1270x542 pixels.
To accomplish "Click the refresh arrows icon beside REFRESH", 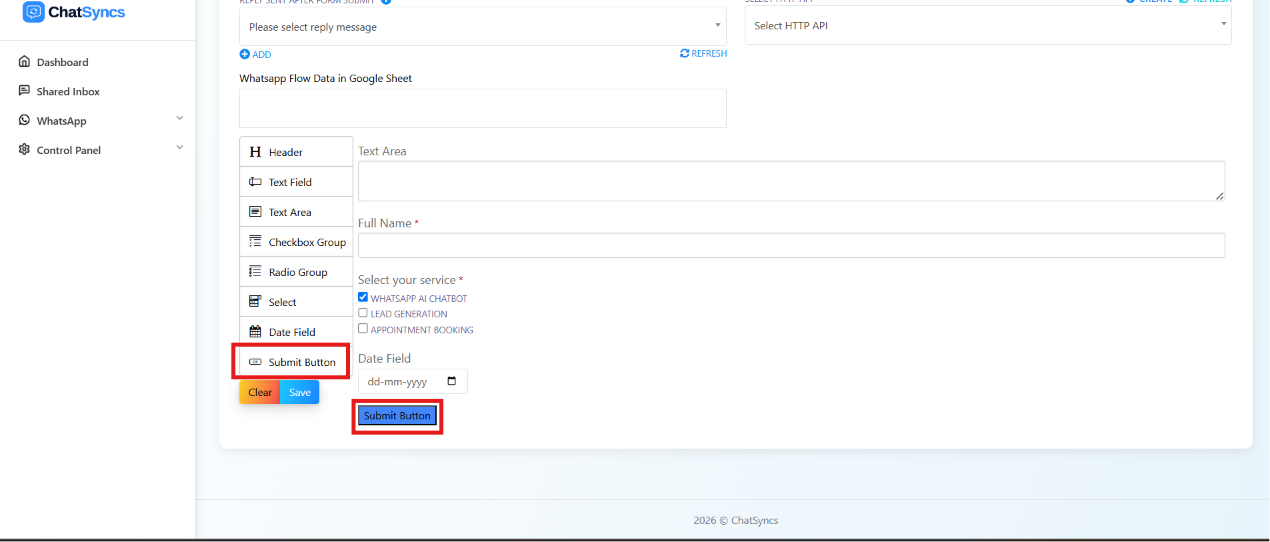I will 685,54.
